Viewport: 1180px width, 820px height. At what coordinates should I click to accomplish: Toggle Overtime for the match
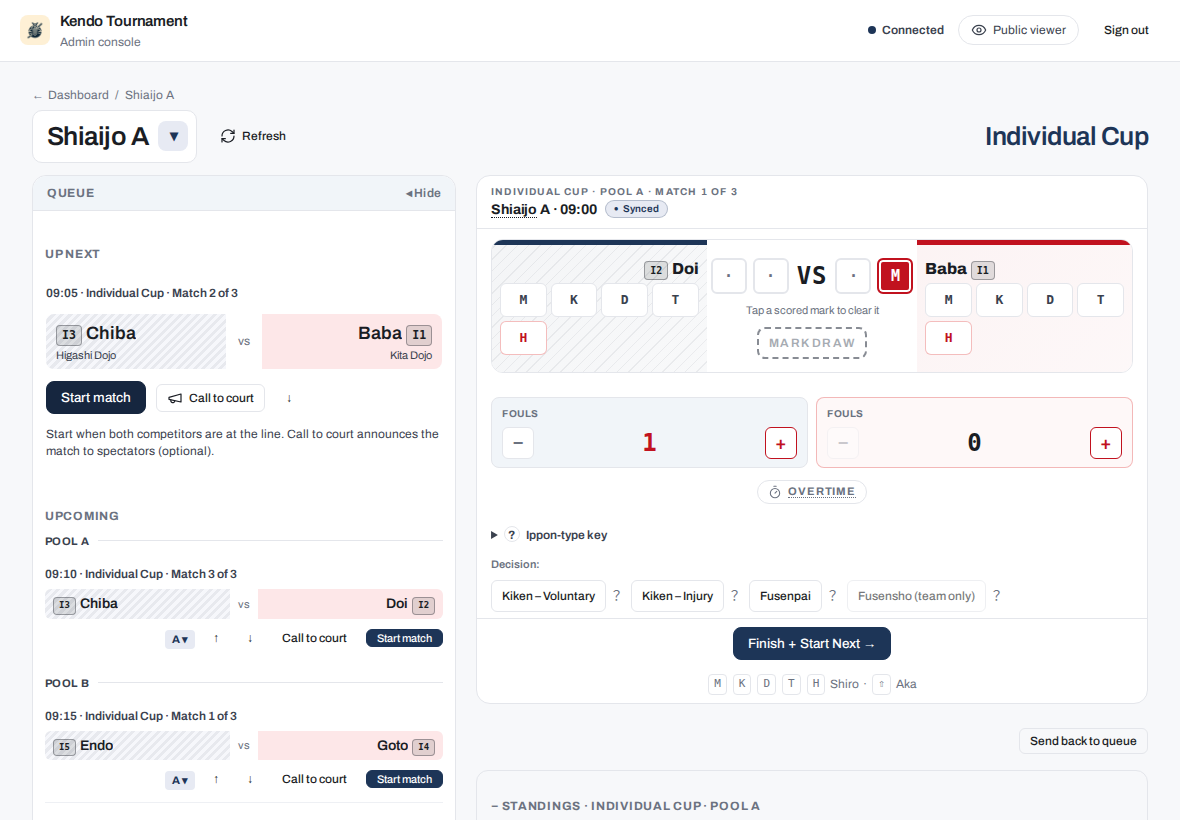pyautogui.click(x=812, y=492)
